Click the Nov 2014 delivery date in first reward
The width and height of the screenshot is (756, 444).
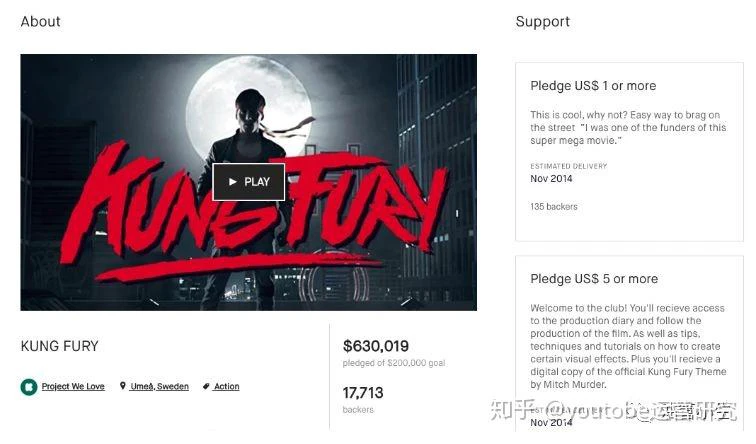(x=551, y=179)
